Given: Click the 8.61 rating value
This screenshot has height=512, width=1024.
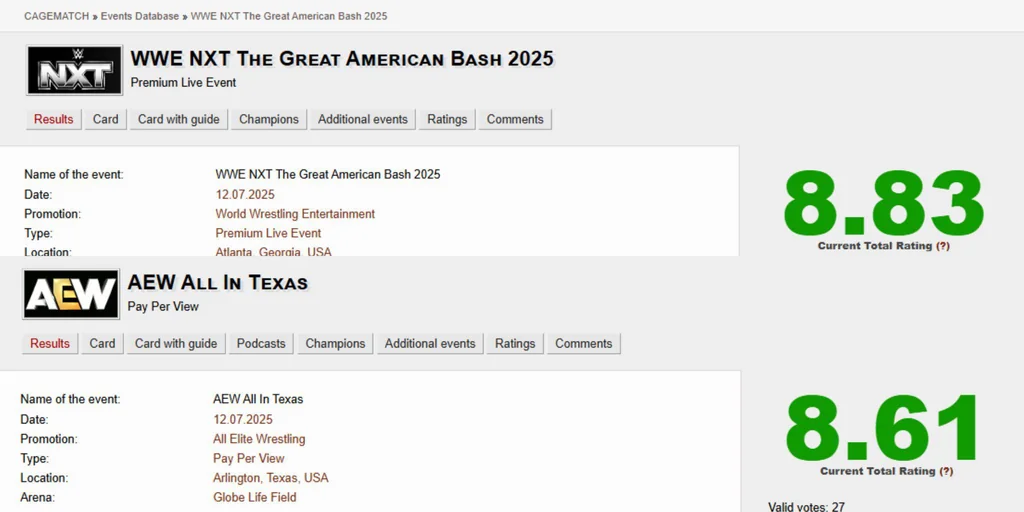Looking at the screenshot, I should [x=883, y=428].
